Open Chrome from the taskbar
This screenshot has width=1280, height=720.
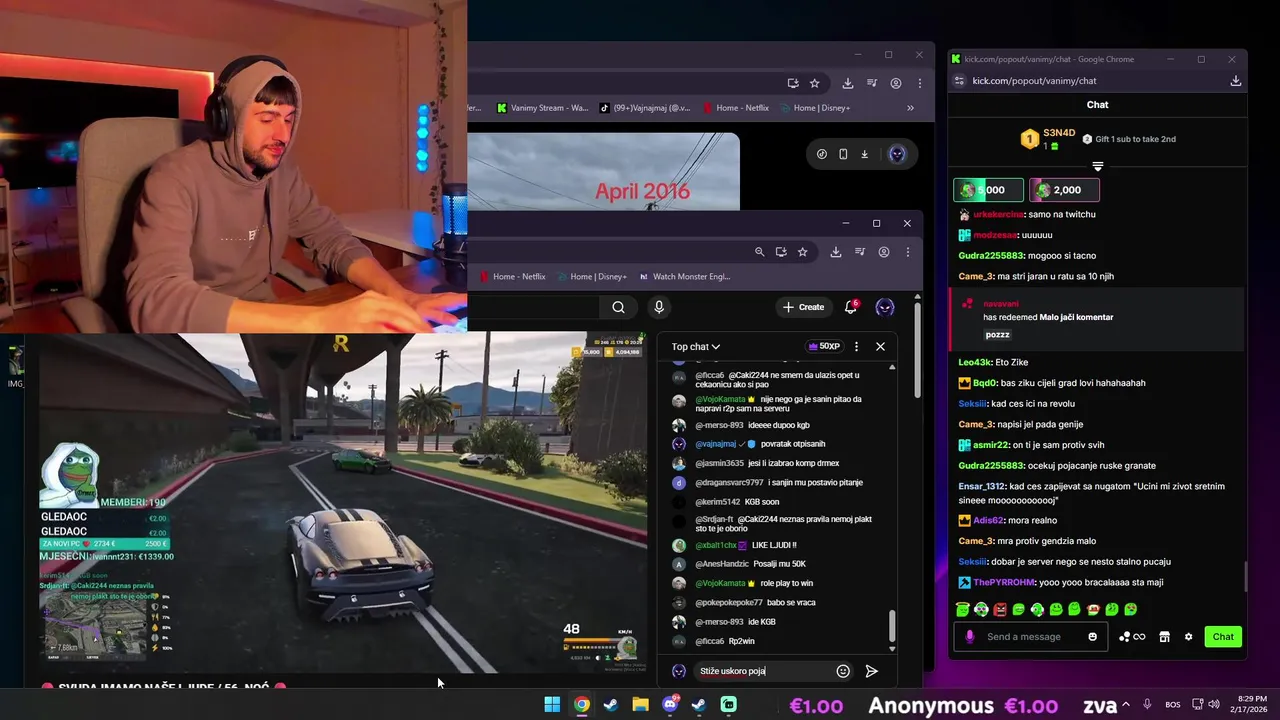pos(582,705)
